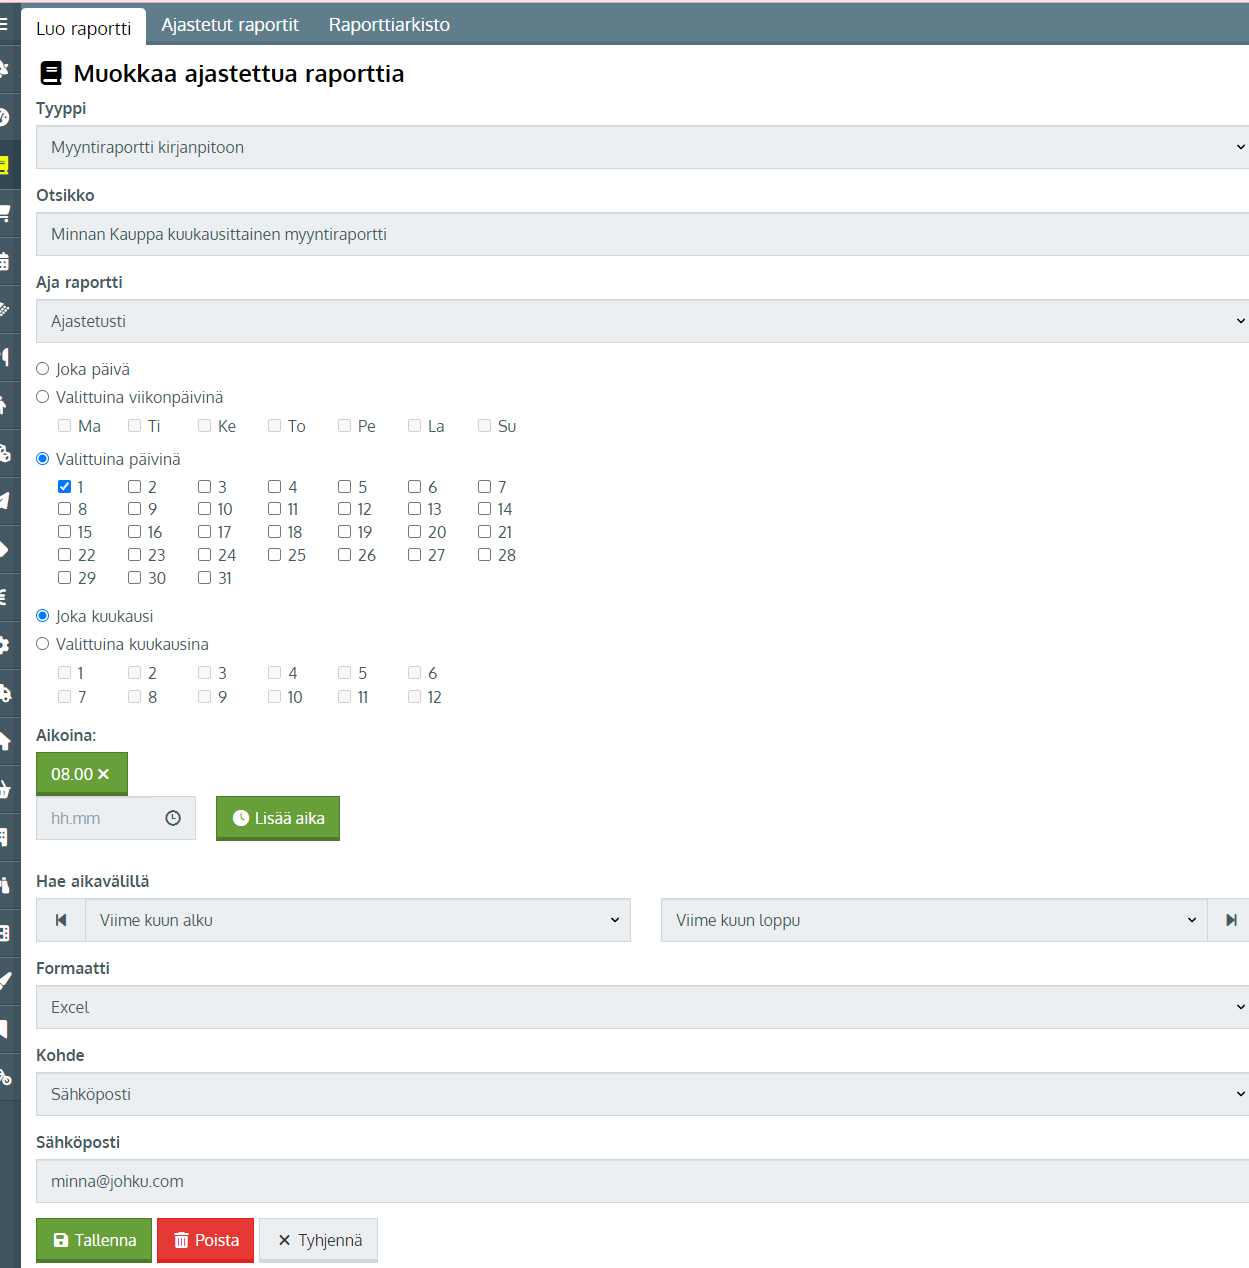1249x1268 pixels.
Task: Open the dice sidebar icon
Action: (x=4, y=453)
